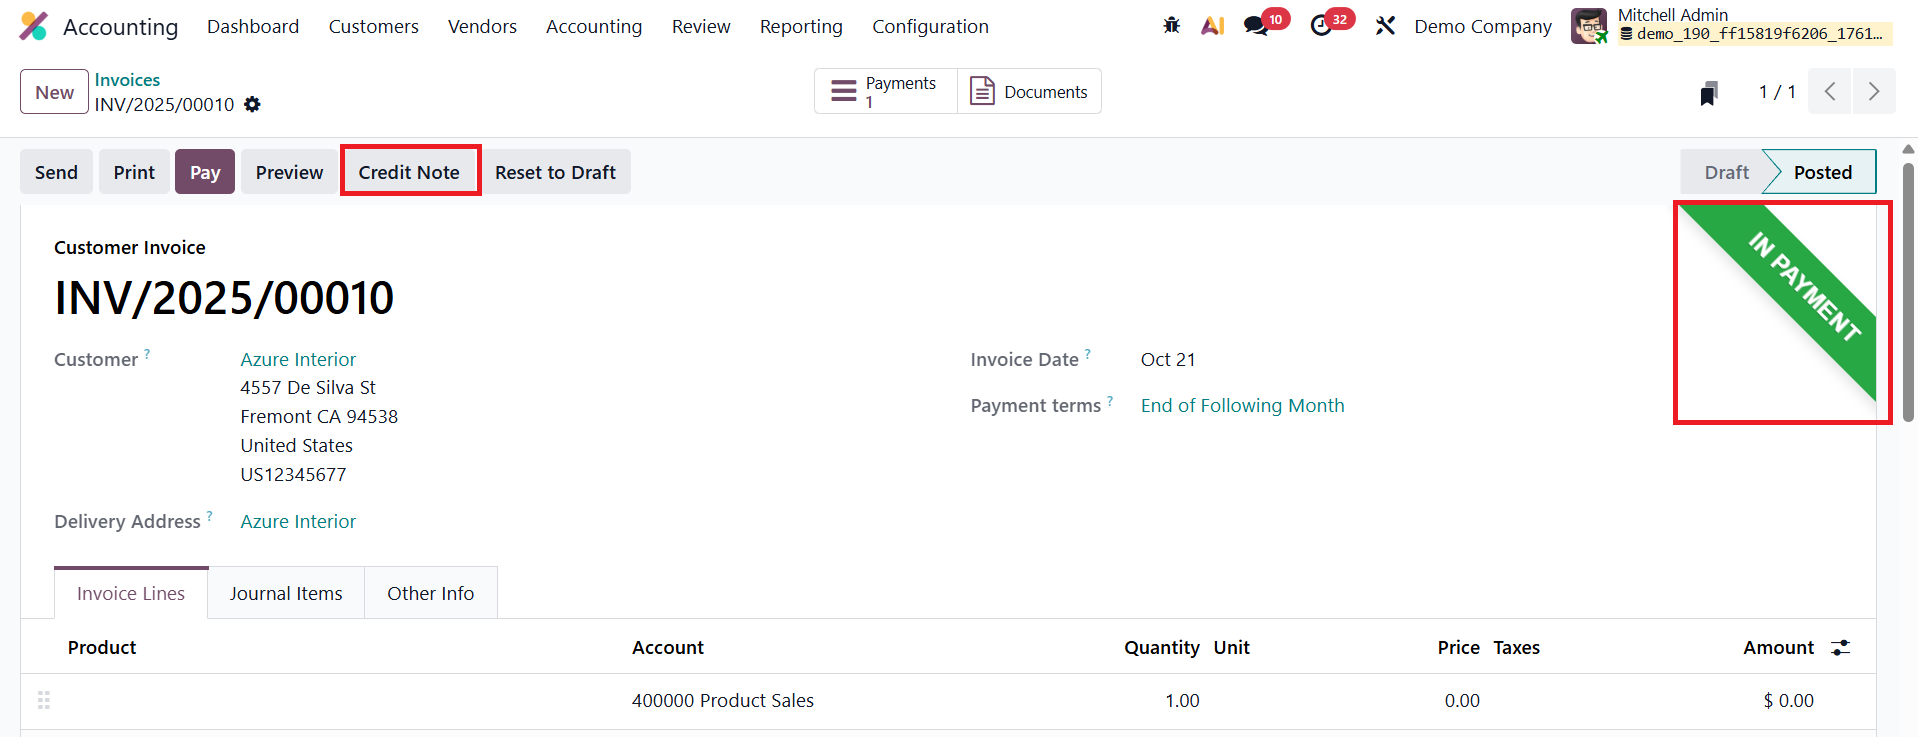The image size is (1918, 737).
Task: Open the conversations chat icon
Action: [1256, 26]
